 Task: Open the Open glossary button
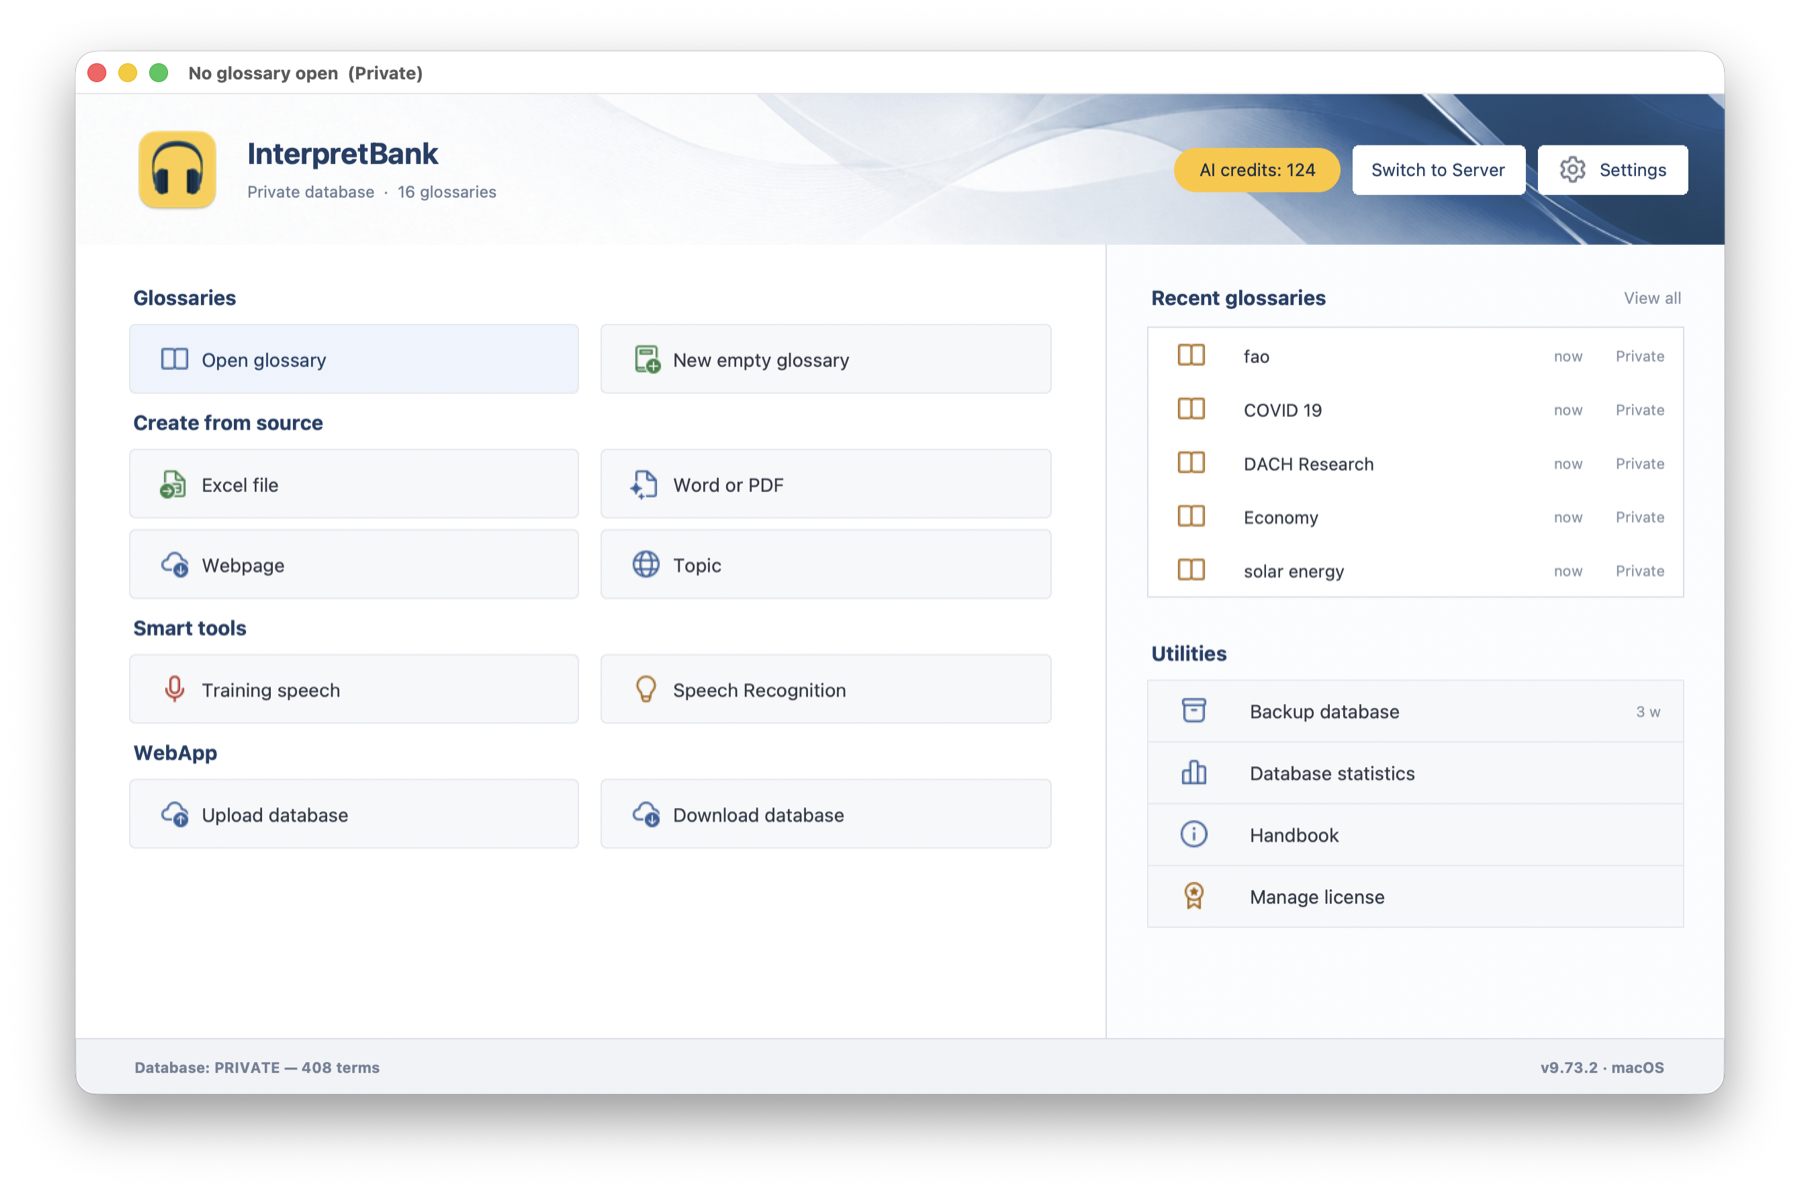click(354, 359)
